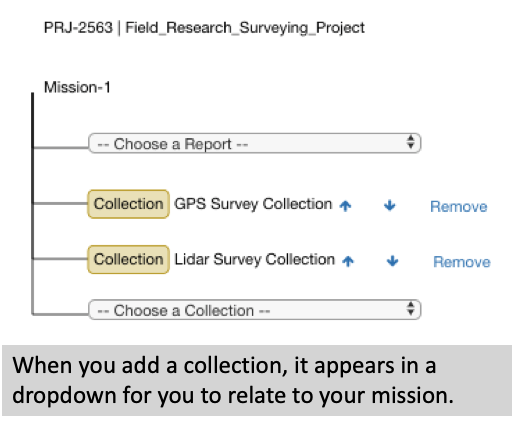Open the Choose a Collection dropdown
The image size is (515, 422).
click(255, 310)
